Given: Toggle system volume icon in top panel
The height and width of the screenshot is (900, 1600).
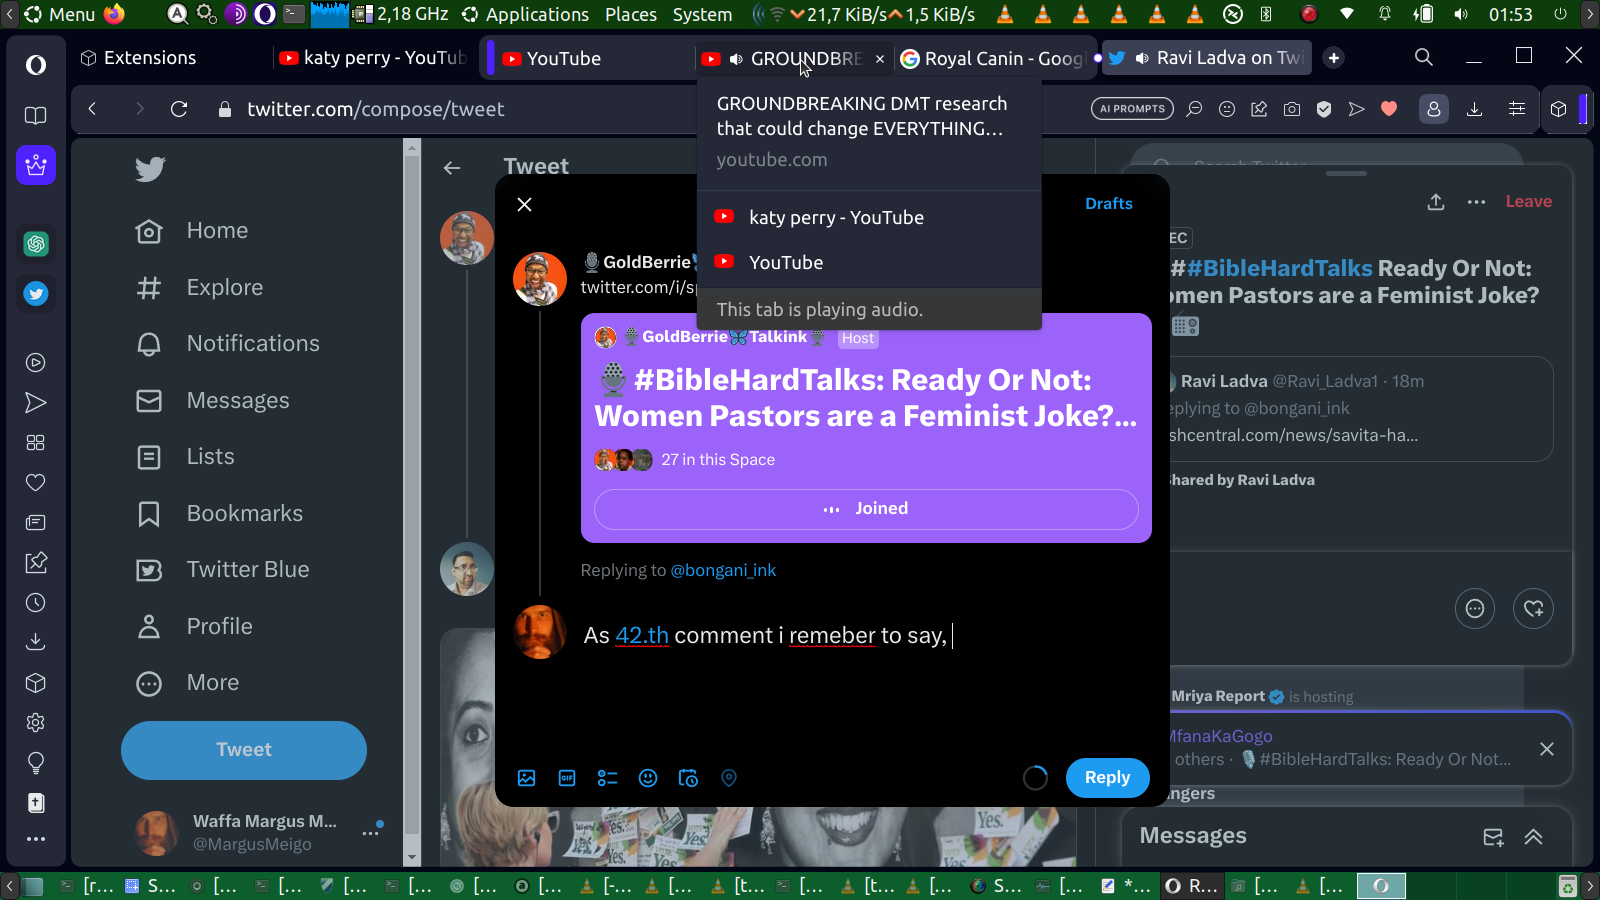Looking at the screenshot, I should pos(1461,14).
